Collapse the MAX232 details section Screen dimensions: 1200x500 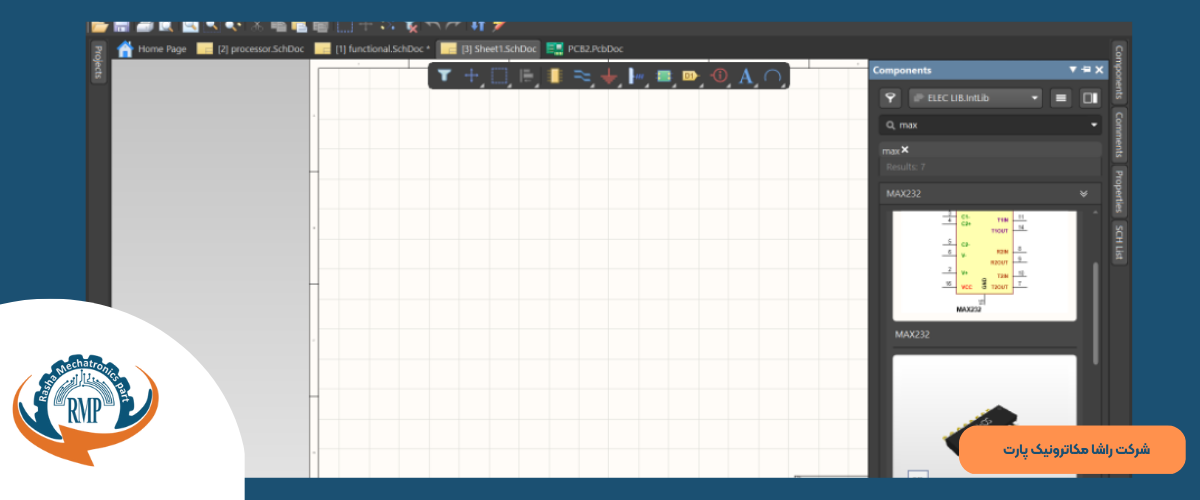coord(1083,193)
